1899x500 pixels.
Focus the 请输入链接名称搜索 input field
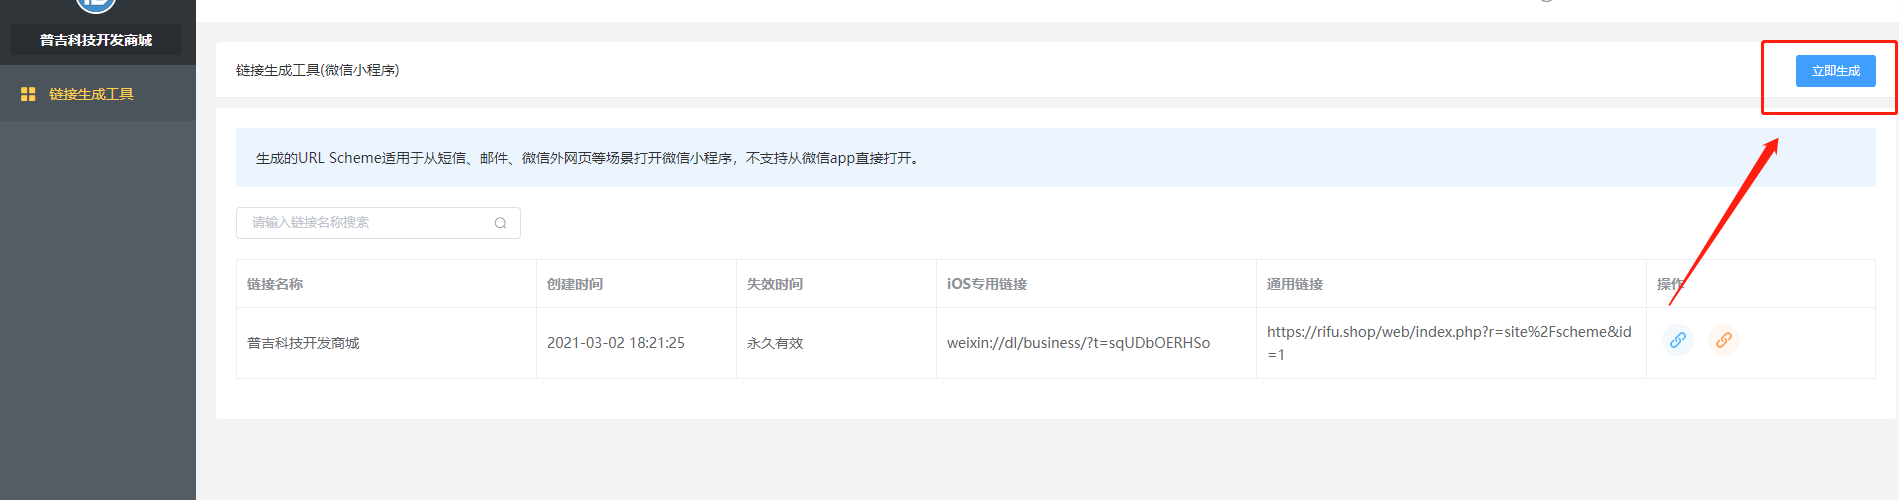(378, 223)
